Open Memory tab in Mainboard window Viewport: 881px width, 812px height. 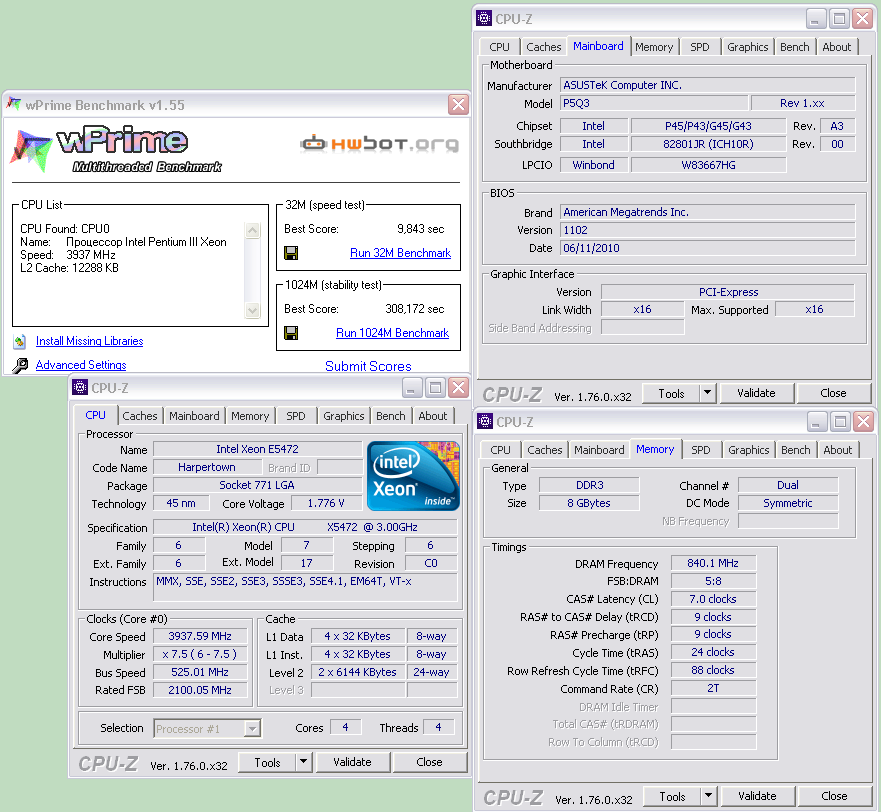click(654, 47)
